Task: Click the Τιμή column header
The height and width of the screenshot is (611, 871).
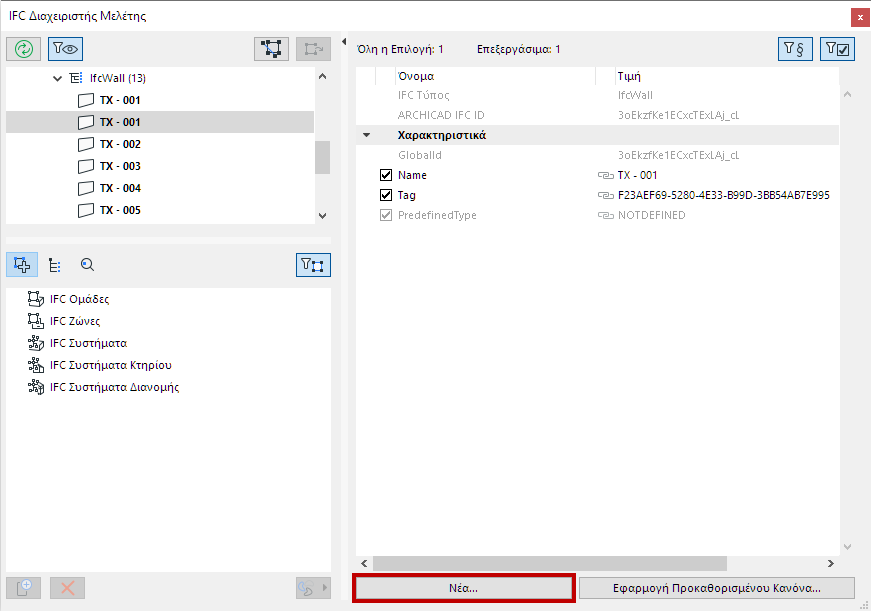Action: 629,76
